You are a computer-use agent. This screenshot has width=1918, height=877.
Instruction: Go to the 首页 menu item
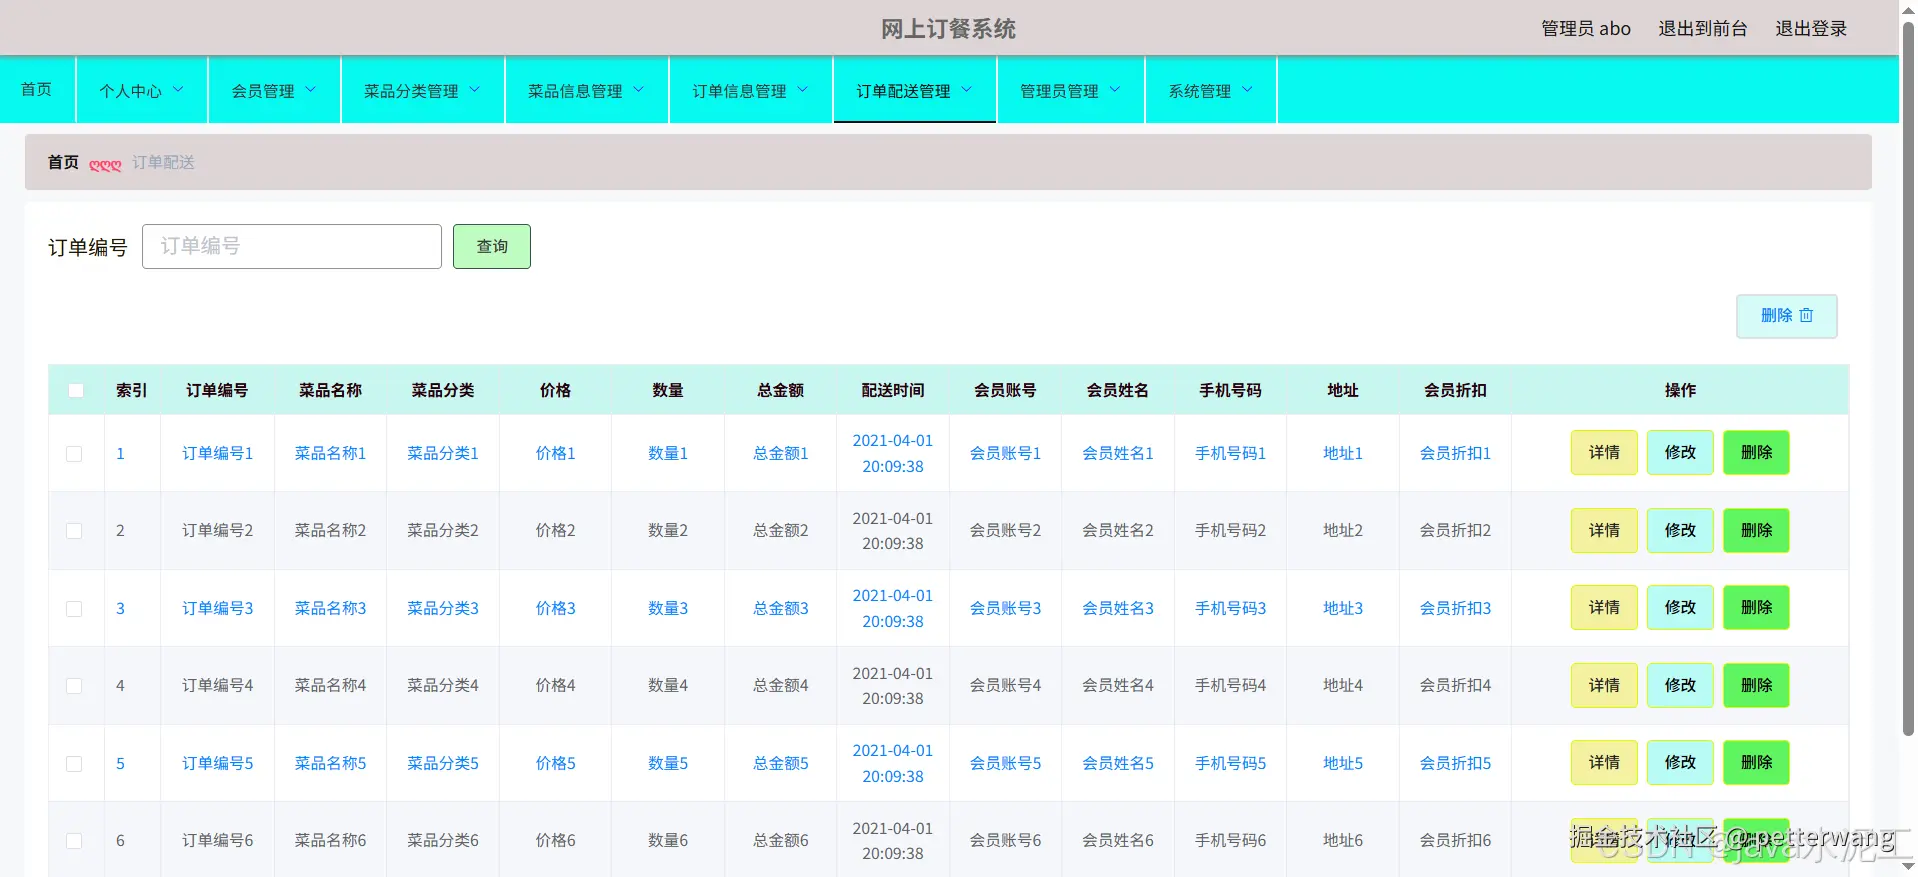(37, 89)
